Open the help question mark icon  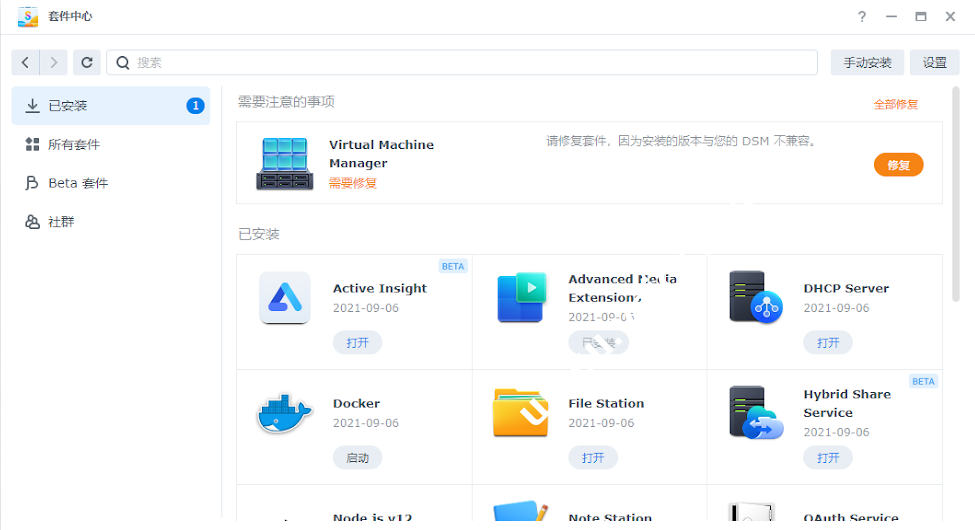[x=862, y=17]
